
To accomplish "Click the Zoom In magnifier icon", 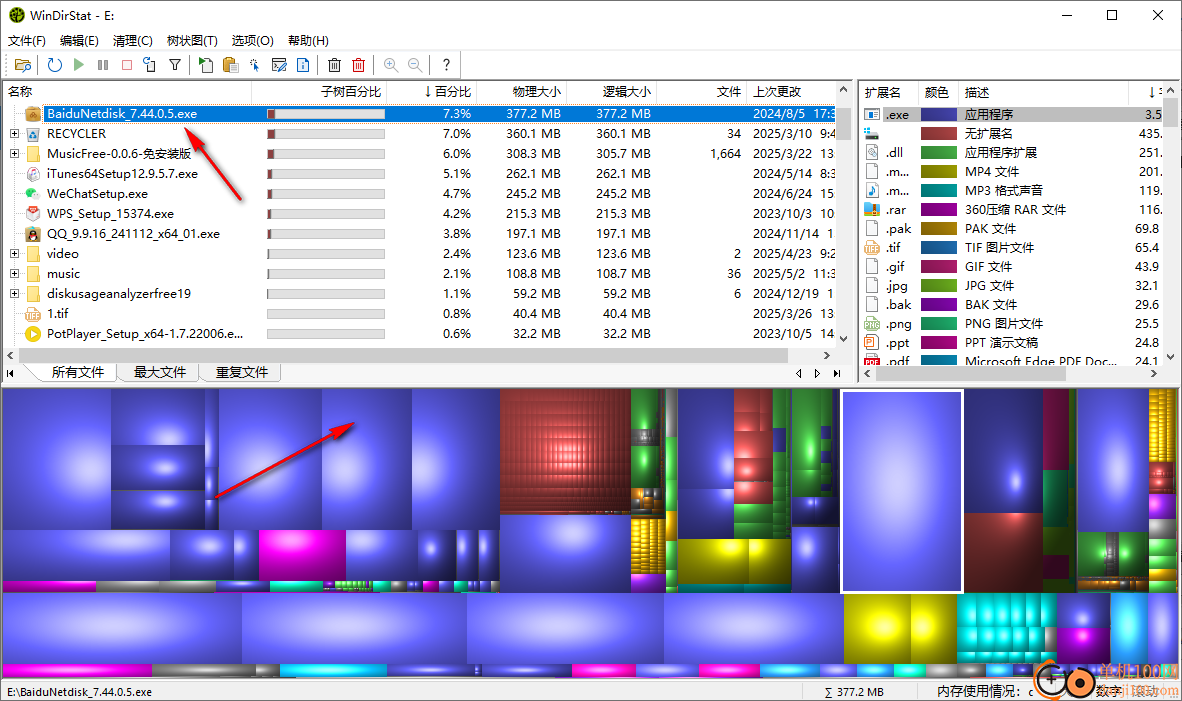I will point(390,65).
